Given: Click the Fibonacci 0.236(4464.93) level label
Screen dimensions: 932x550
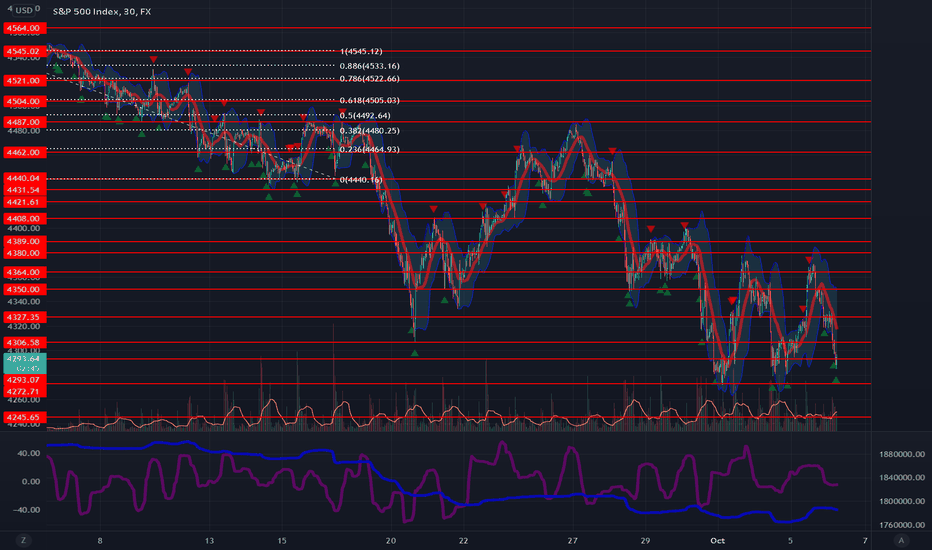Looking at the screenshot, I should pyautogui.click(x=369, y=149).
